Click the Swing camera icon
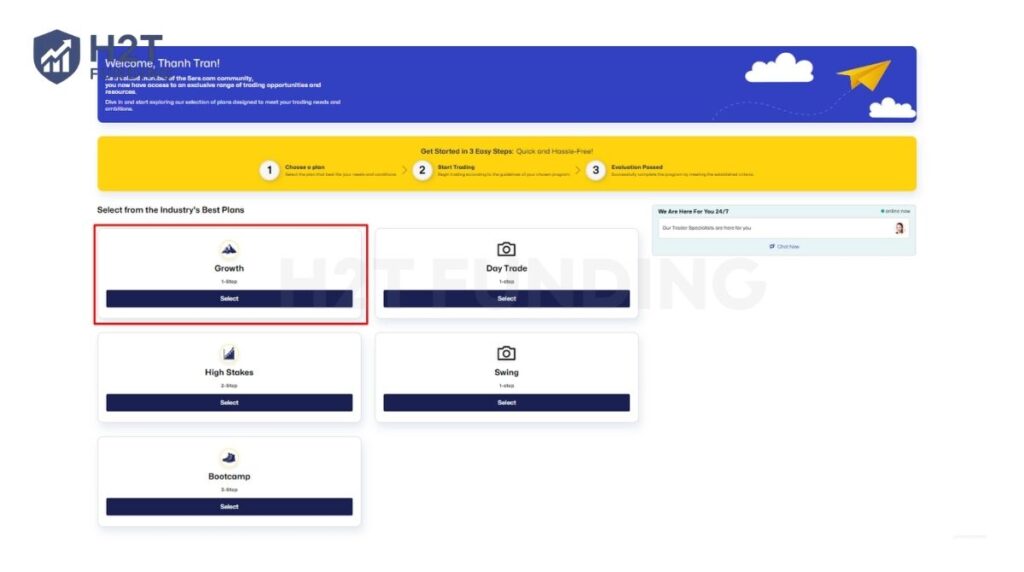 click(506, 353)
